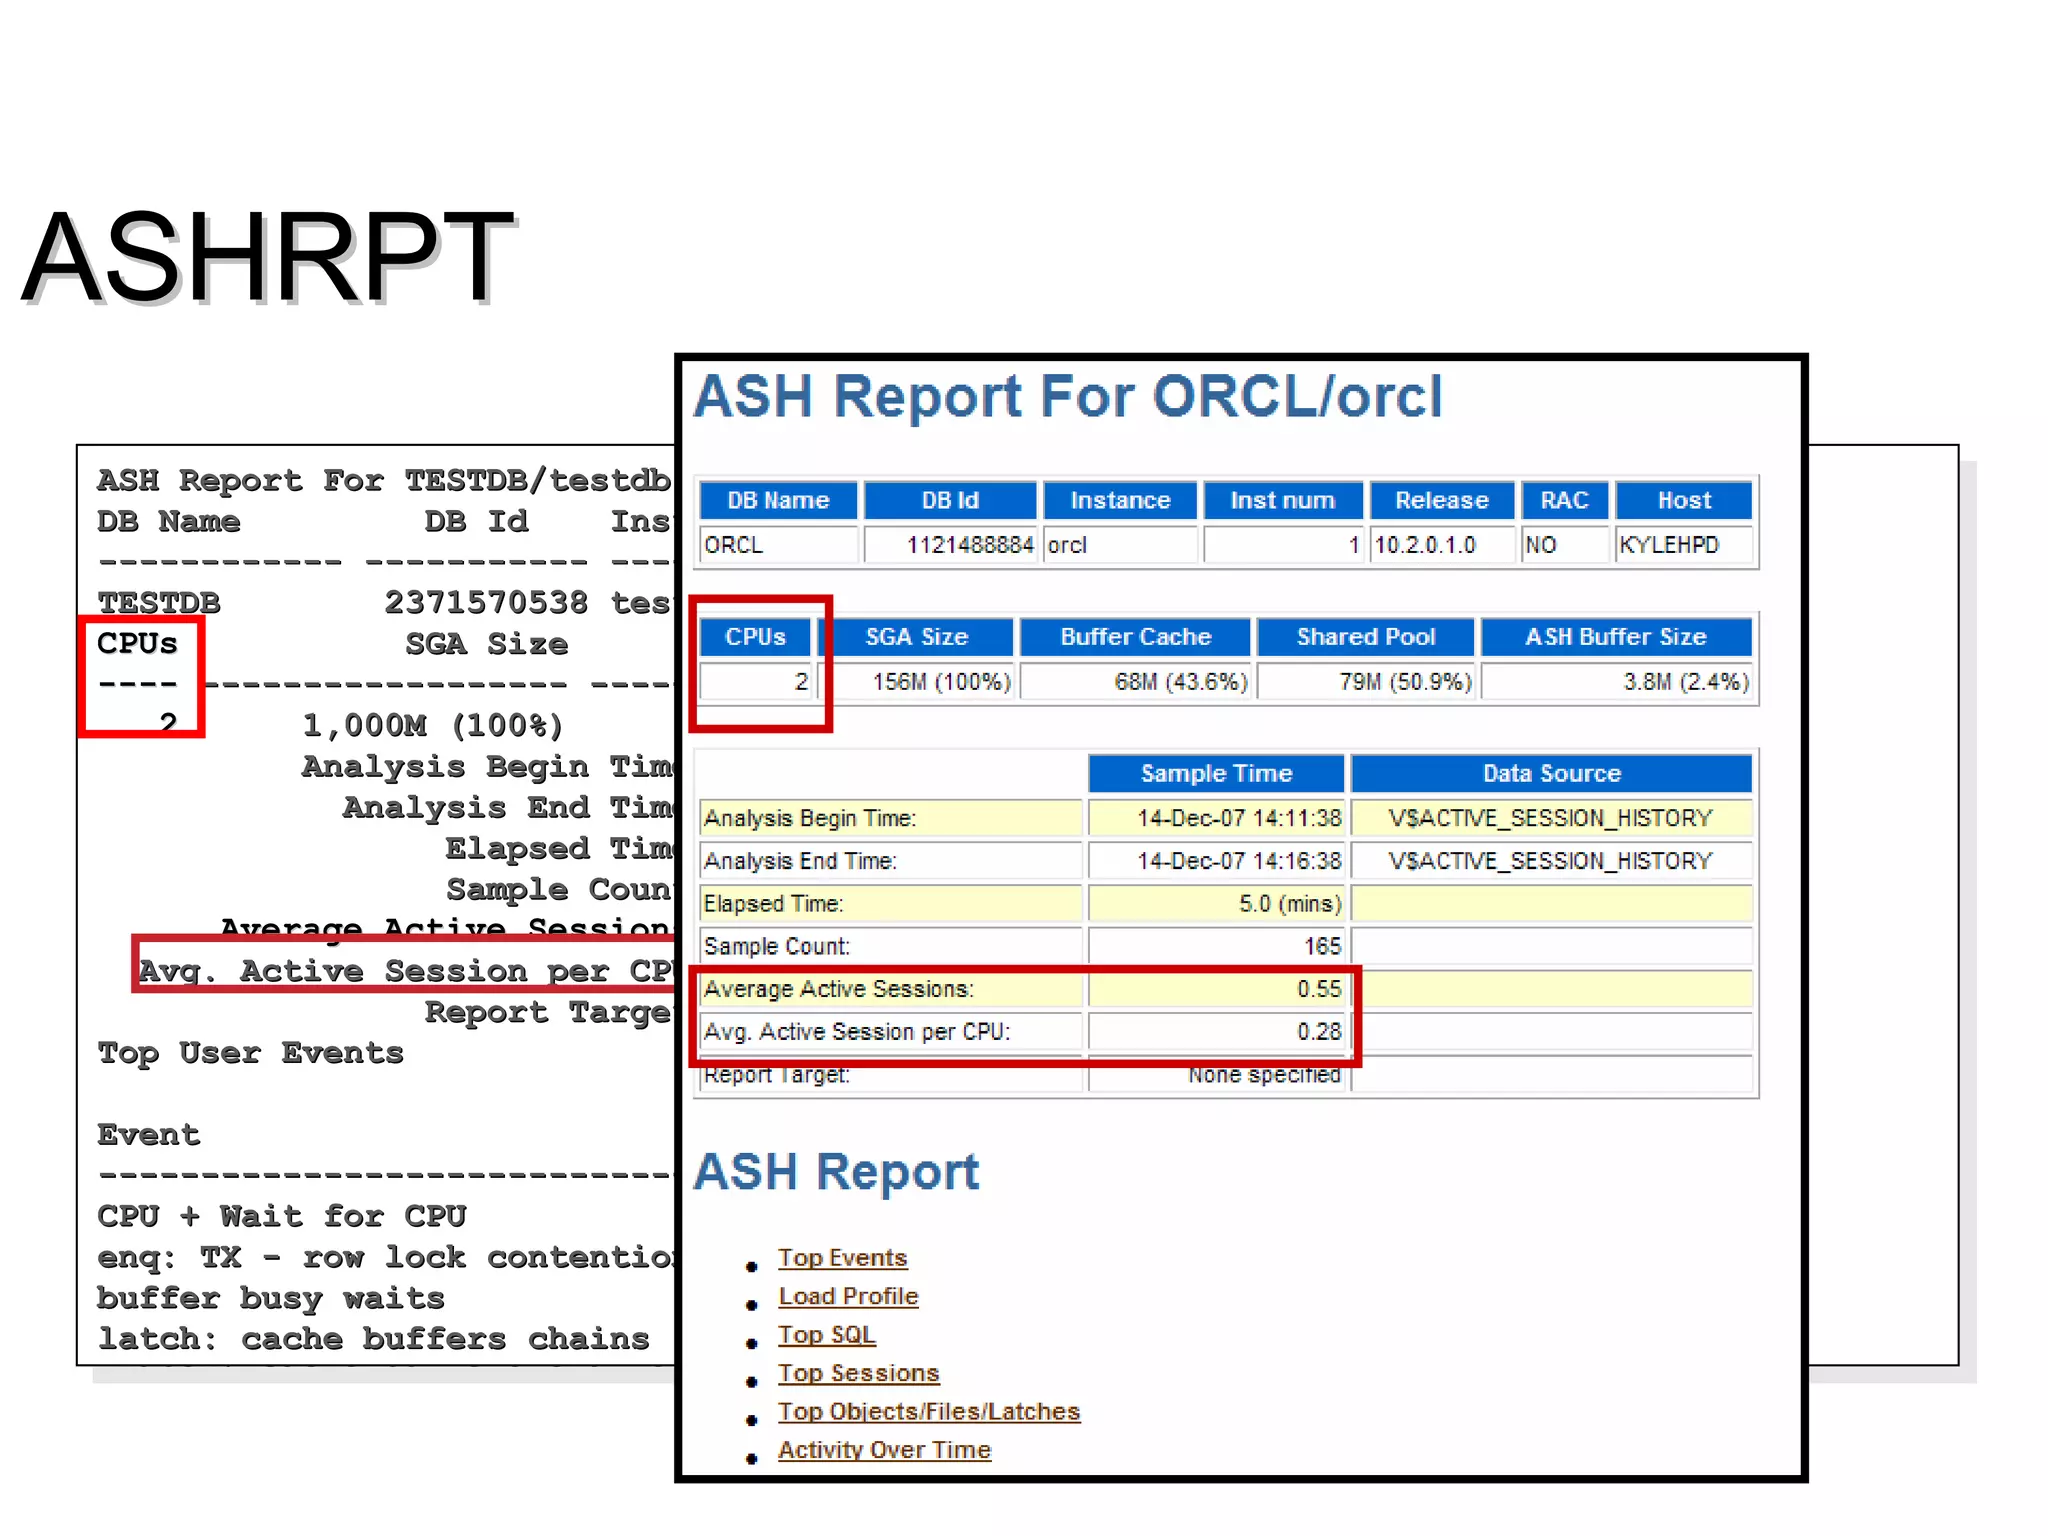Click the ASH Report For ORCL/orcl heading

coord(1068,396)
